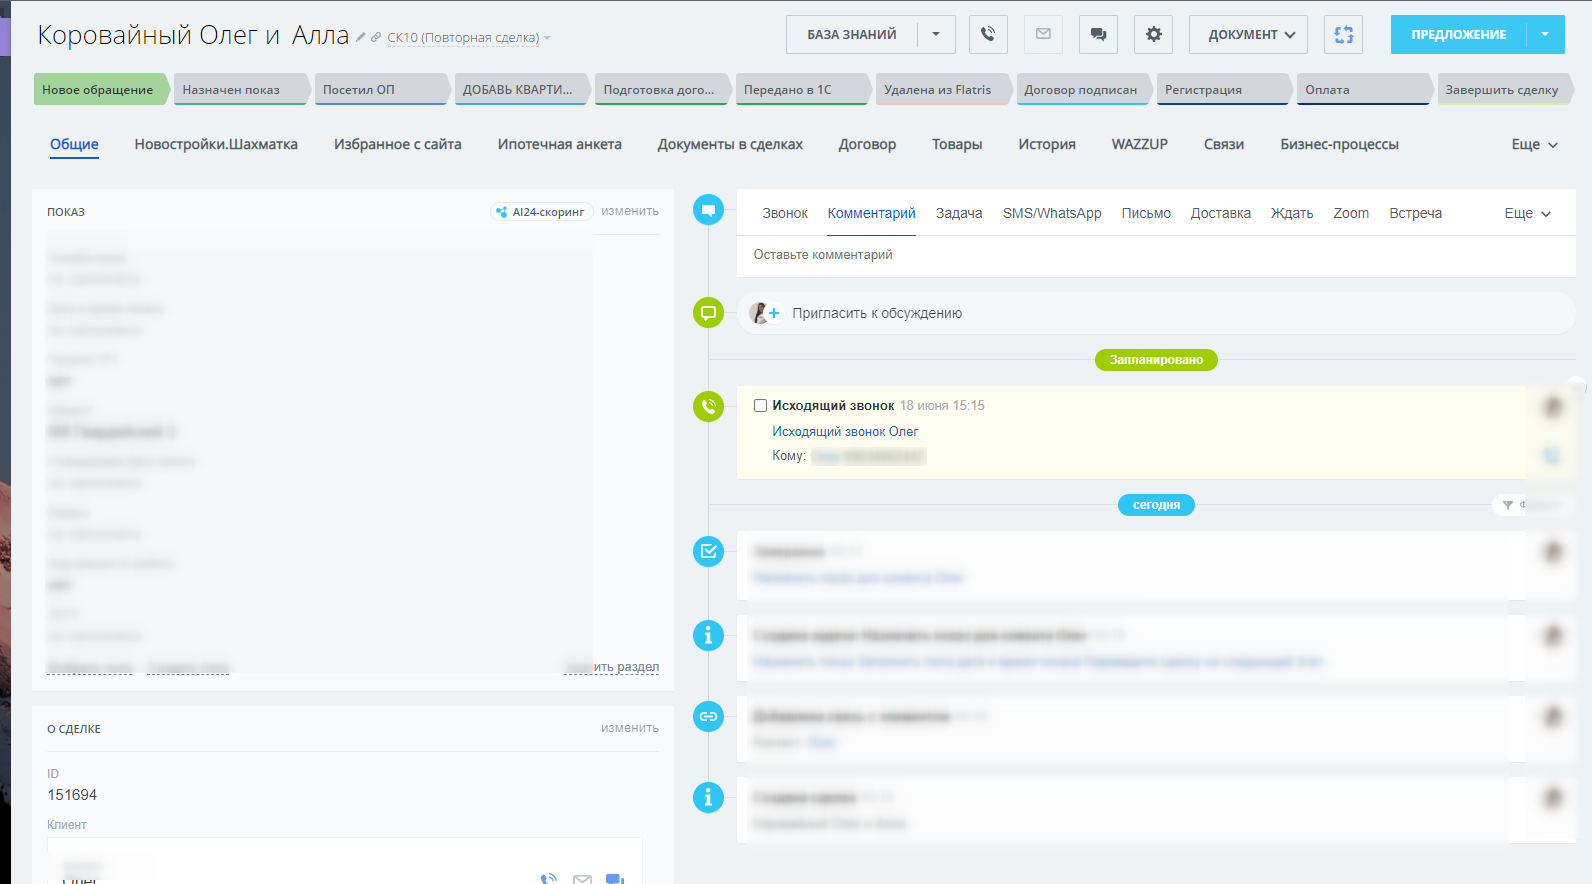The width and height of the screenshot is (1592, 884).
Task: Open the timeline filter funnel icon
Action: coord(1508,505)
